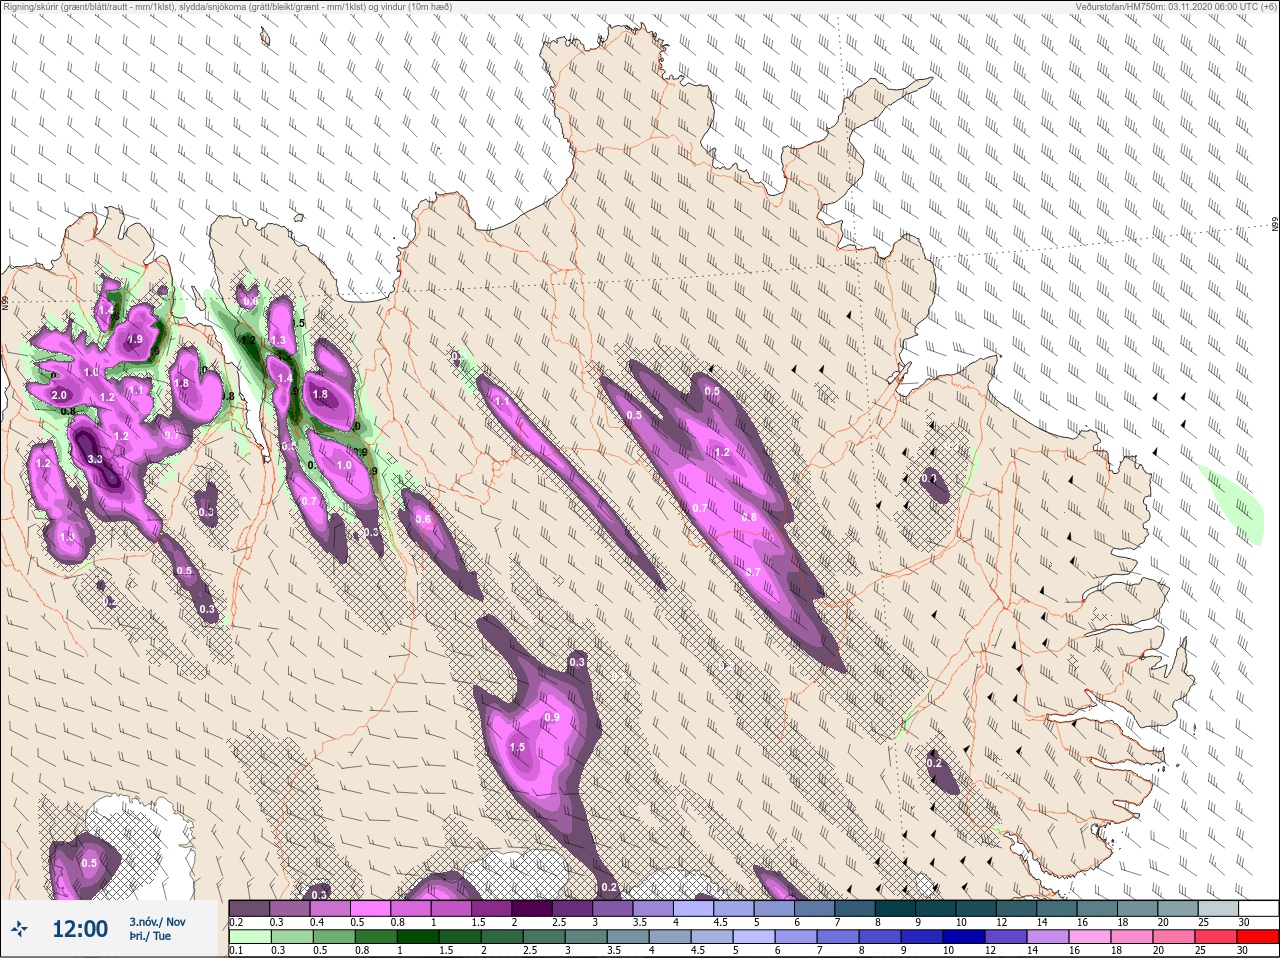The width and height of the screenshot is (1280, 958).
Task: Pick the bright pink 0.5 swatch in upper legend
Action: point(372,908)
